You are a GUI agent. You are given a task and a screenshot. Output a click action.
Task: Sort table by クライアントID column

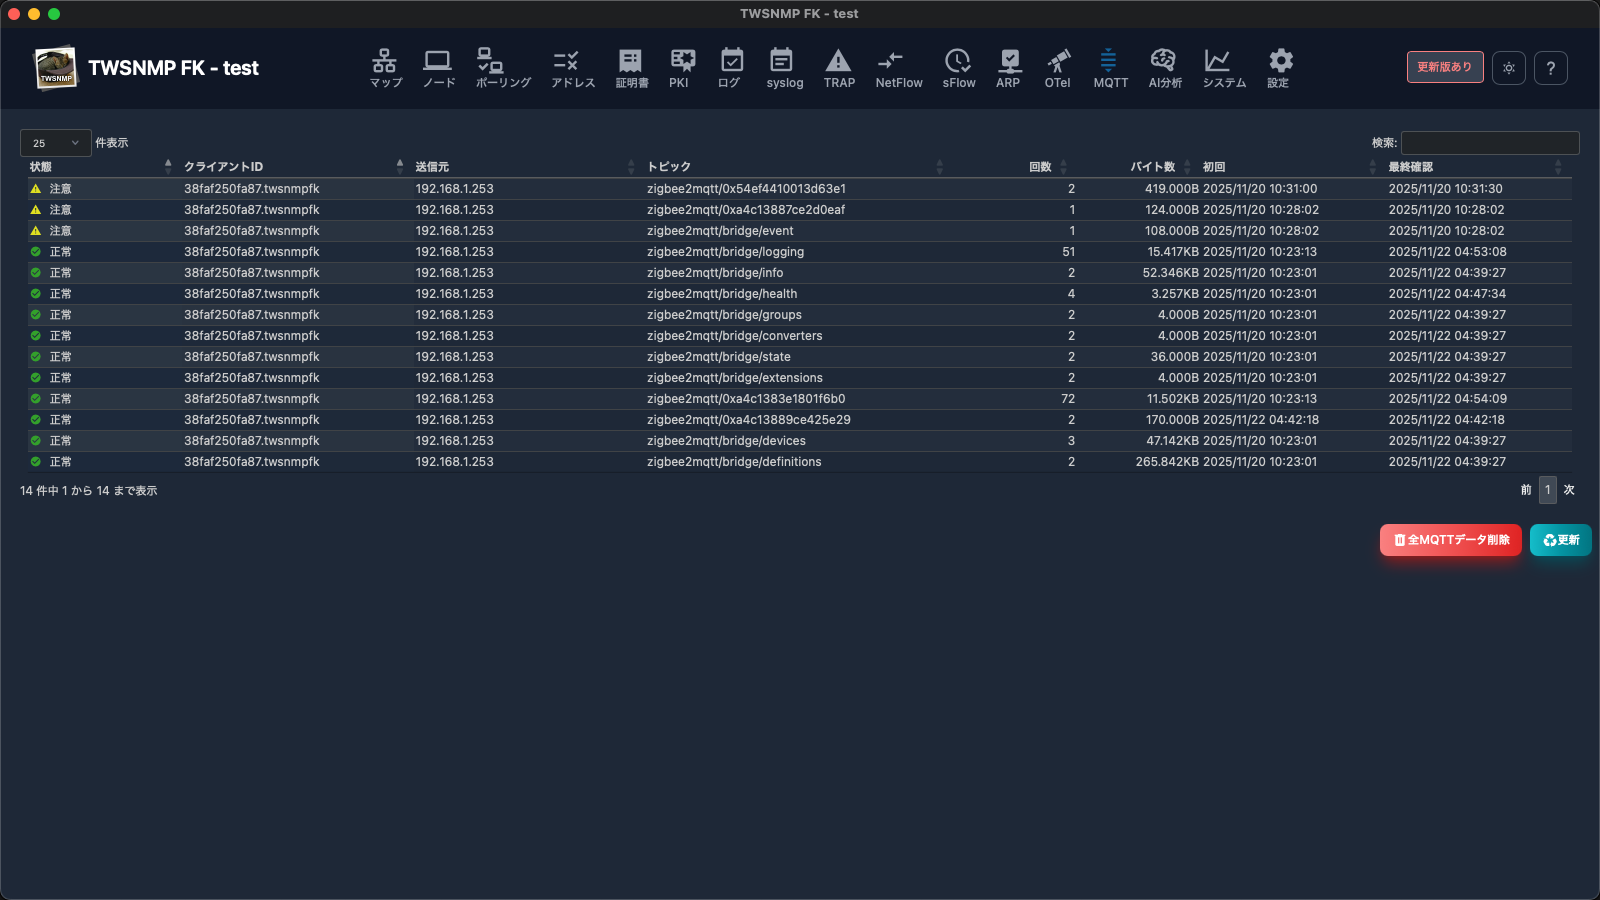pos(223,167)
